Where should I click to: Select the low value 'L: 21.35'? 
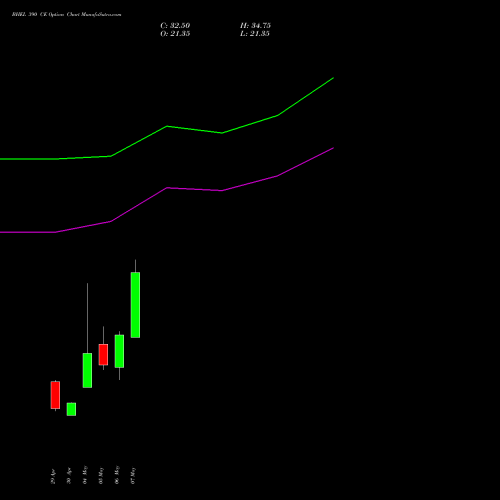tap(255, 34)
